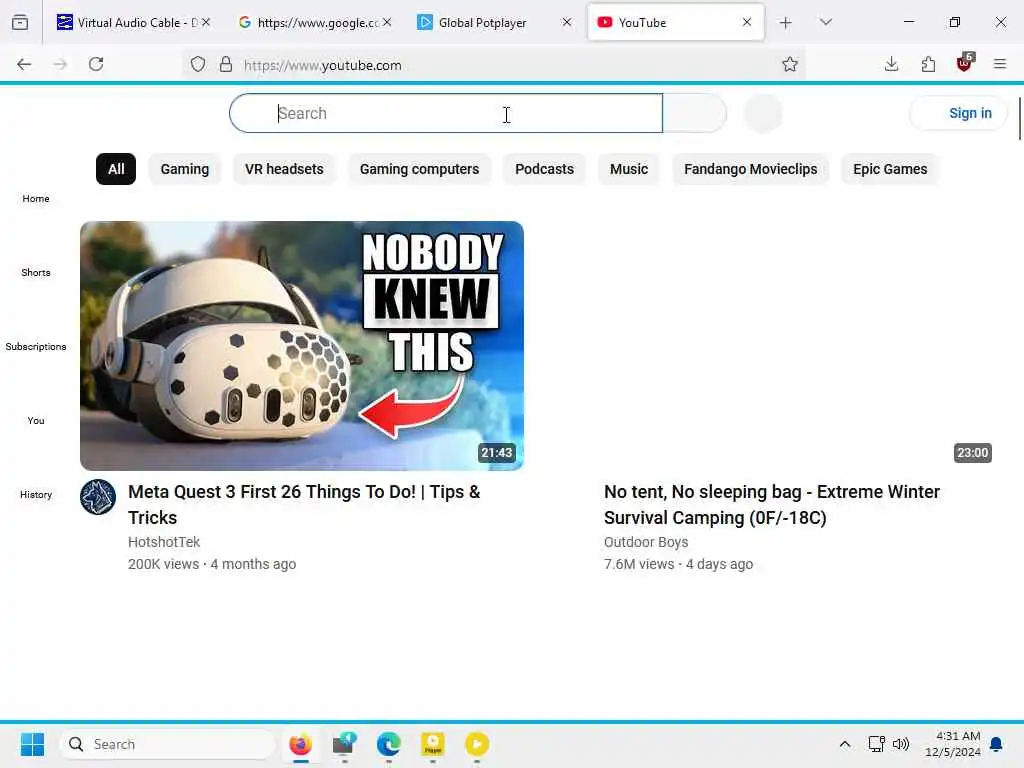Click the Sign in button

click(x=959, y=113)
